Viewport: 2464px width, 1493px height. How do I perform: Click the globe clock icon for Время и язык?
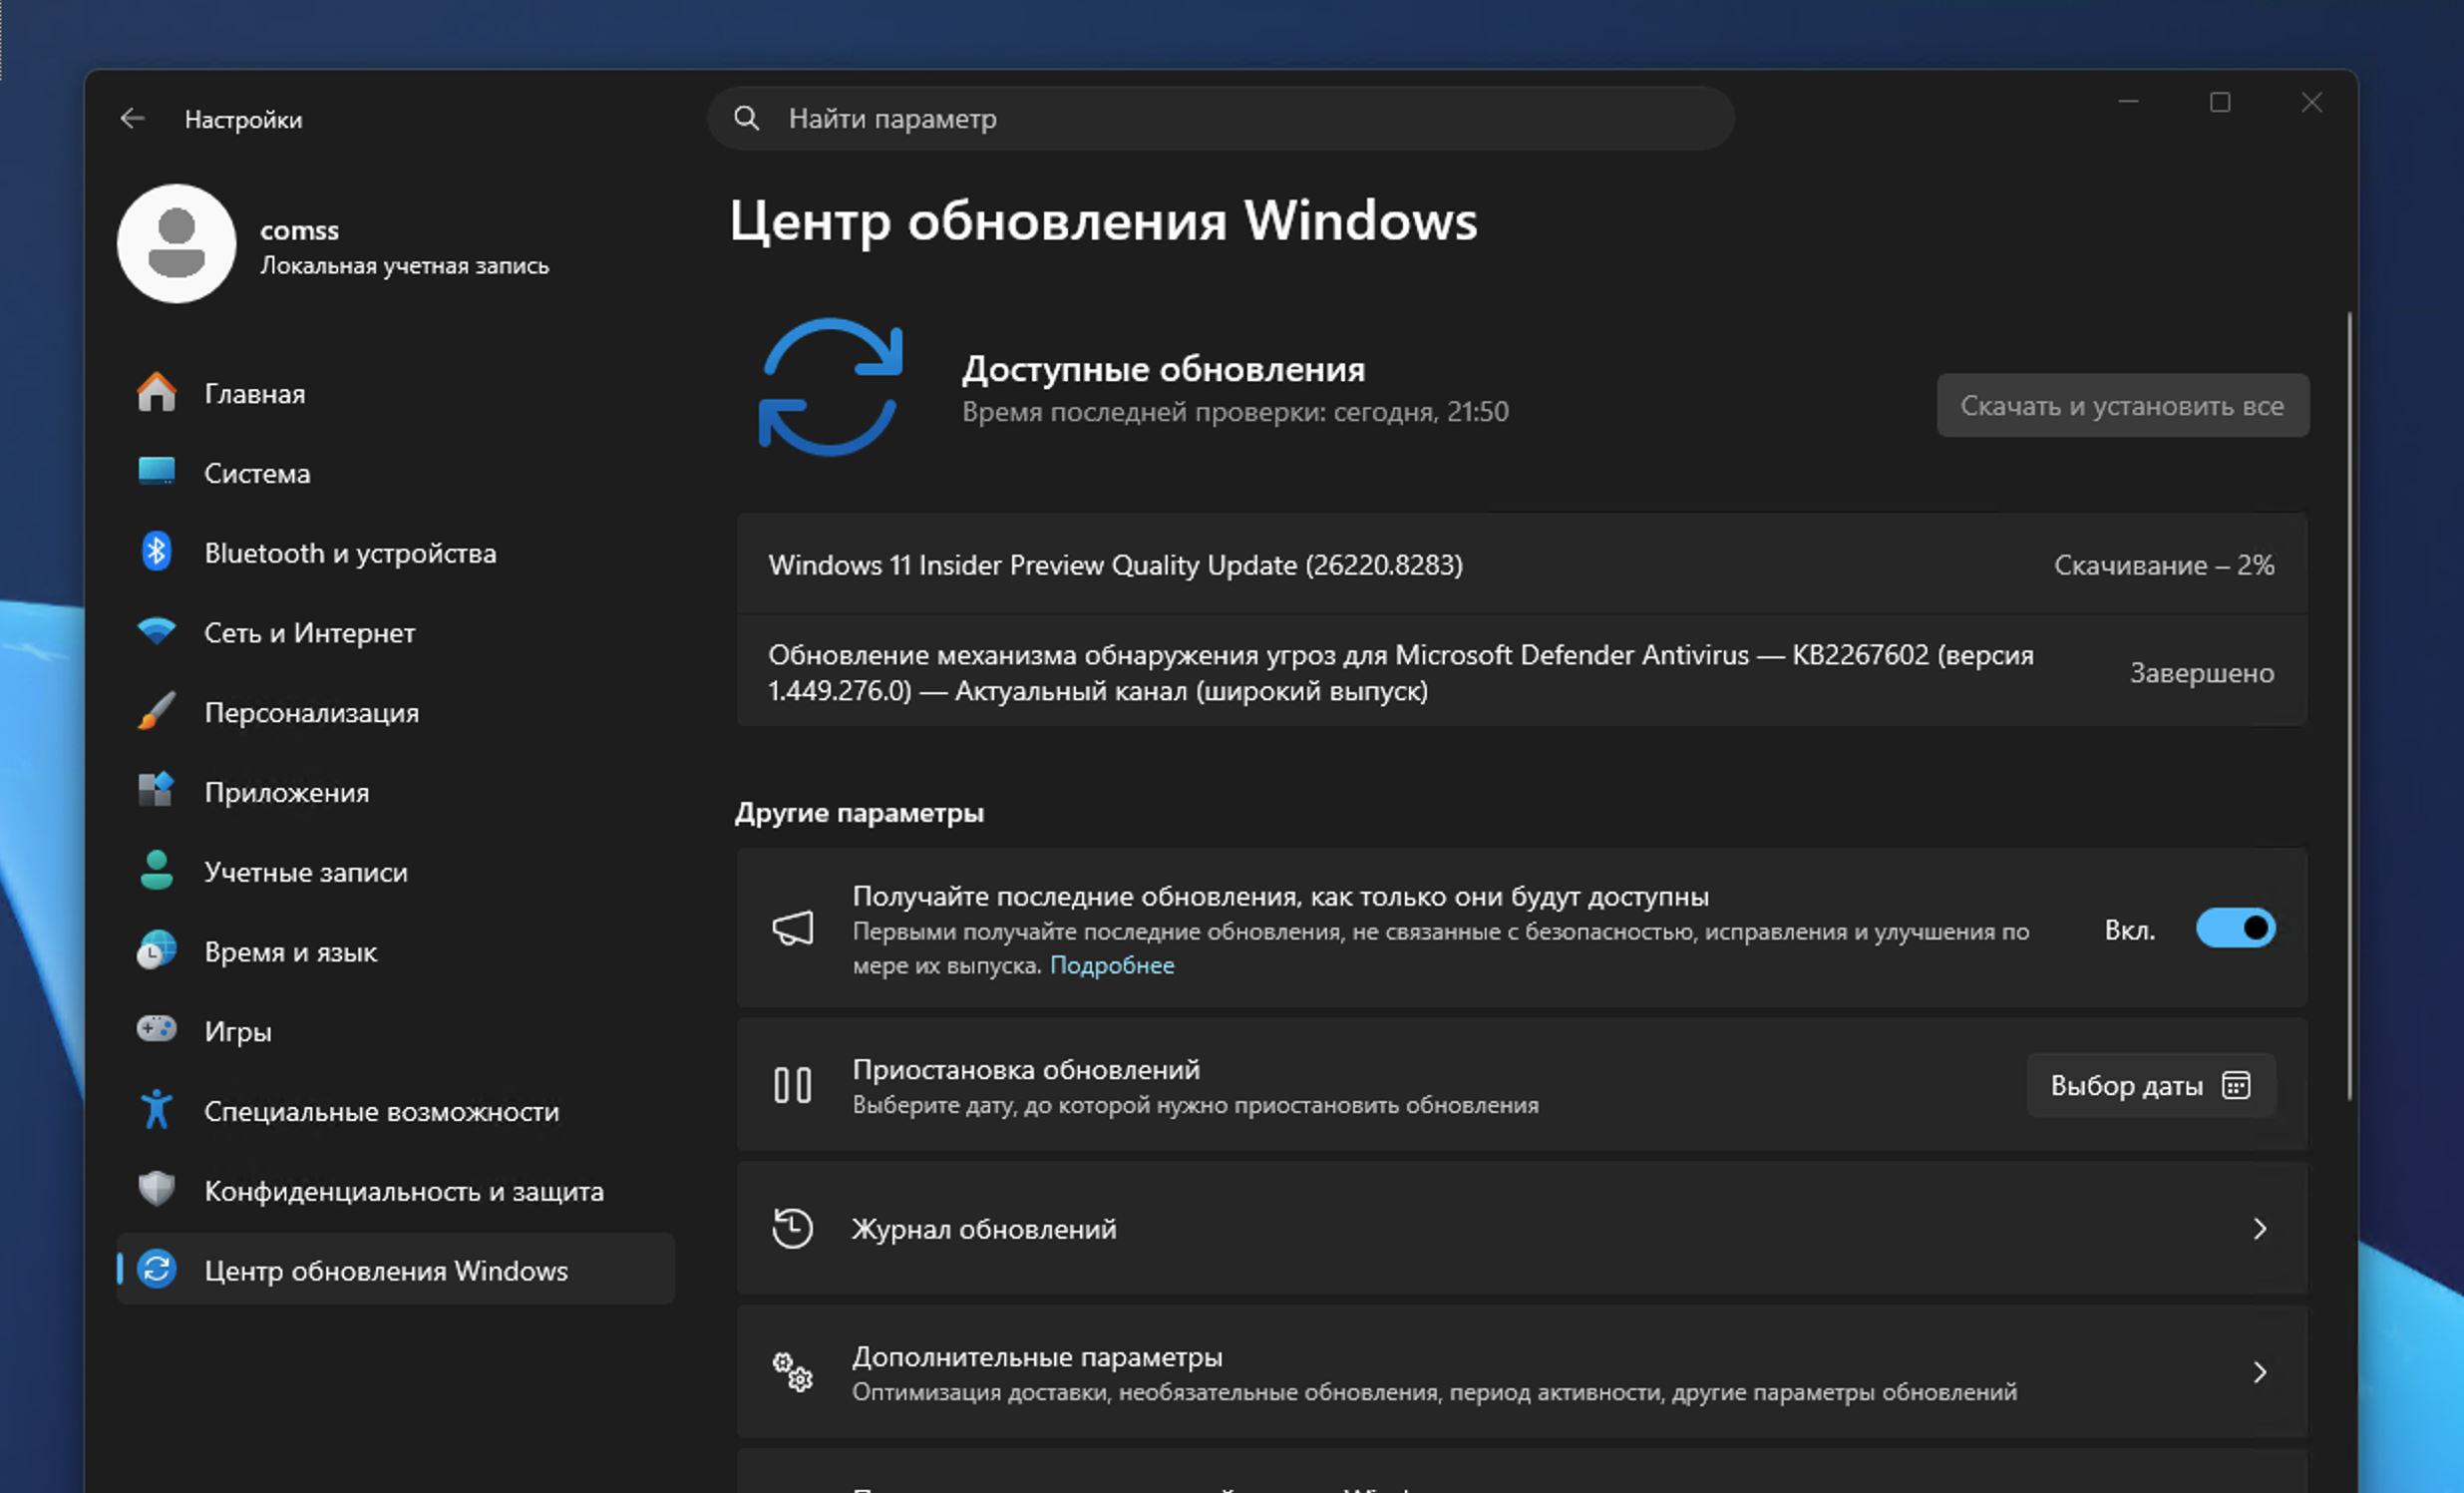[156, 950]
